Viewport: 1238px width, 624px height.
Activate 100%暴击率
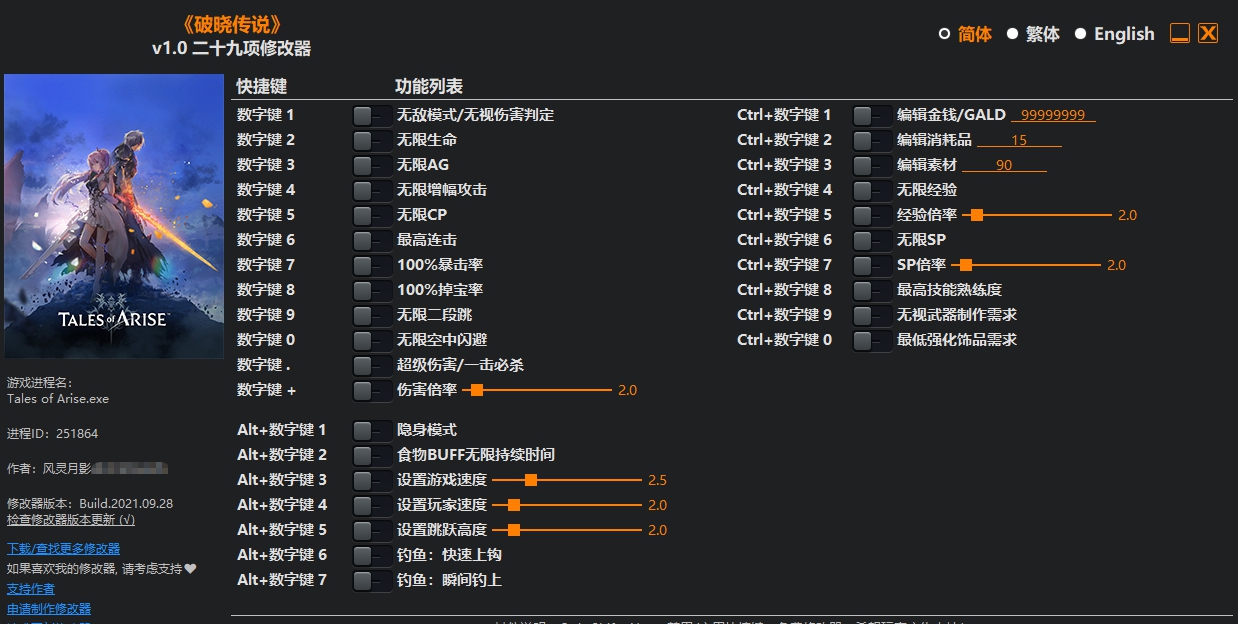click(371, 264)
